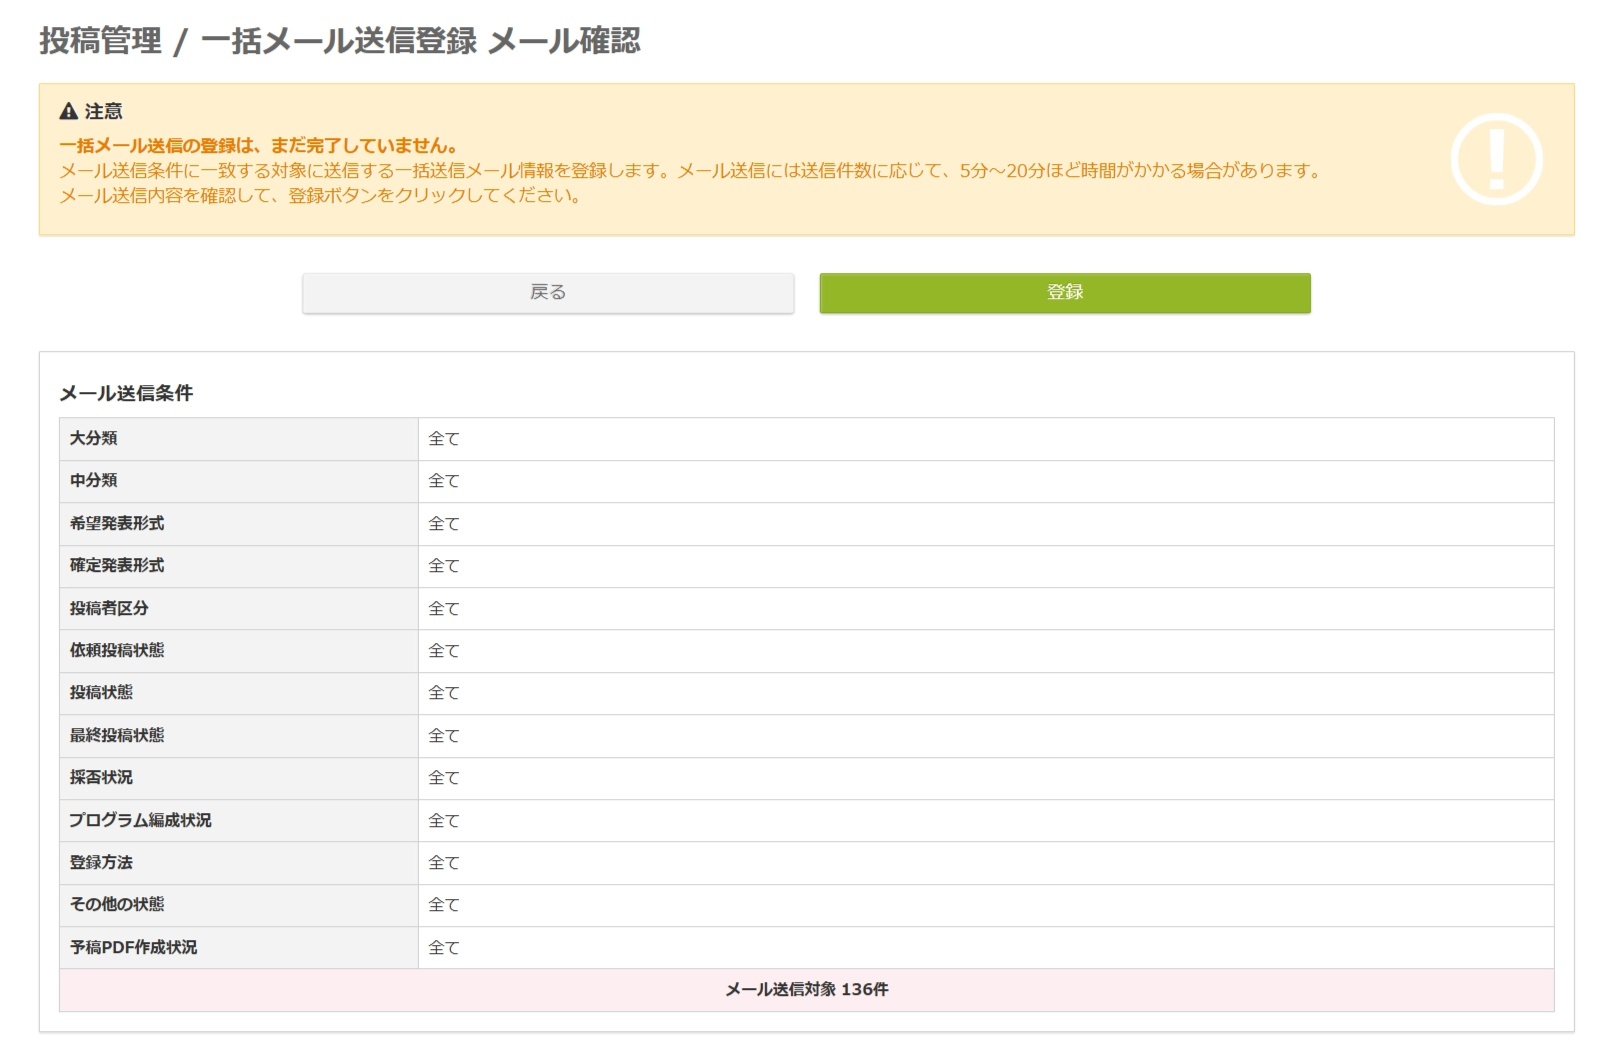
Task: Click the large exclamation circle icon
Action: point(1496,159)
